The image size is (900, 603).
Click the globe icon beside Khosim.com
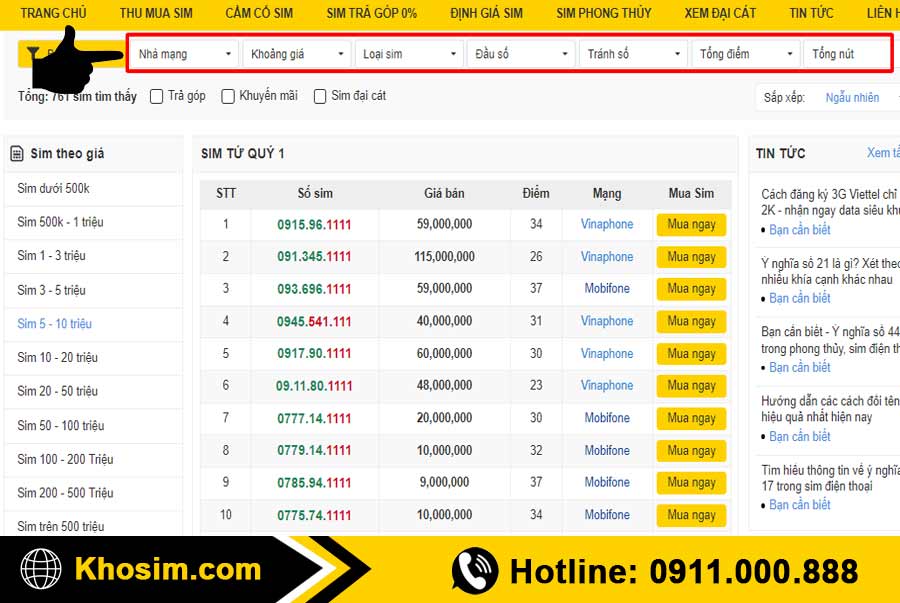pyautogui.click(x=40, y=570)
